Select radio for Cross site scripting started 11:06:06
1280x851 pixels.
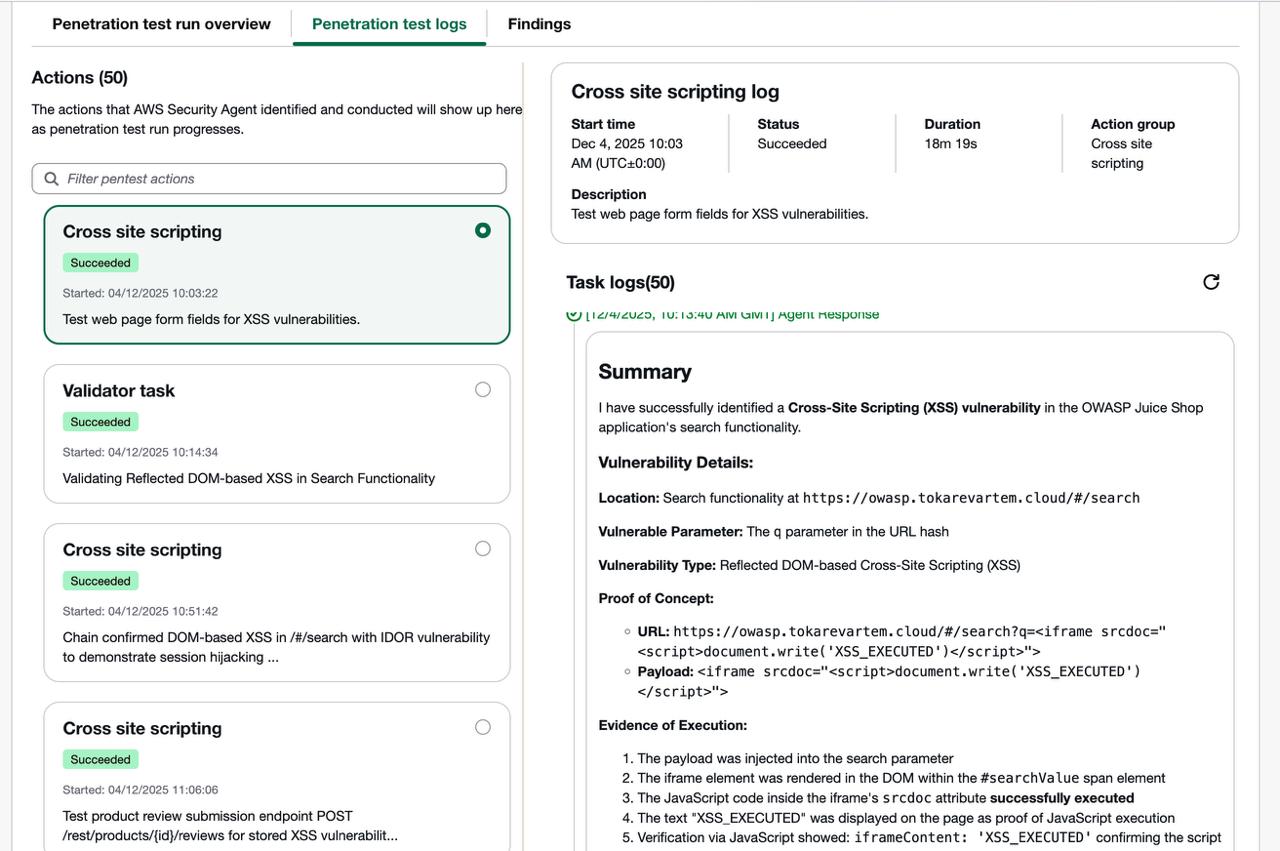(x=483, y=727)
